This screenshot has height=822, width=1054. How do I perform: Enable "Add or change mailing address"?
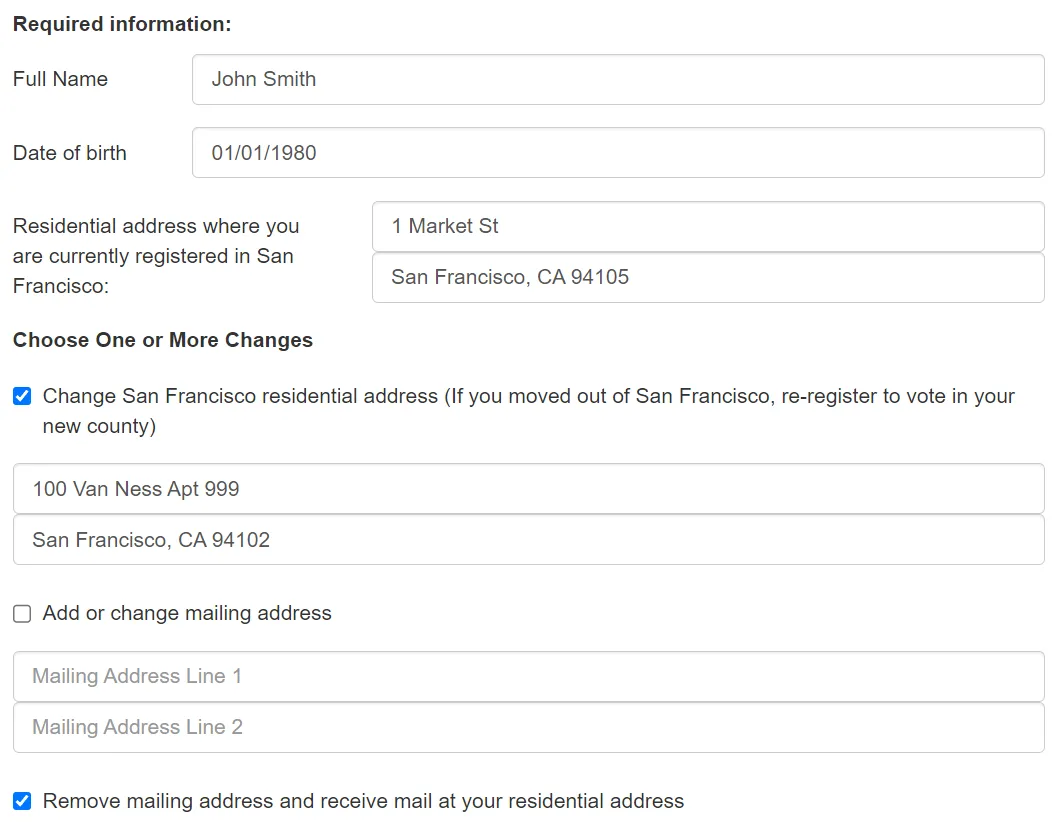click(21, 613)
